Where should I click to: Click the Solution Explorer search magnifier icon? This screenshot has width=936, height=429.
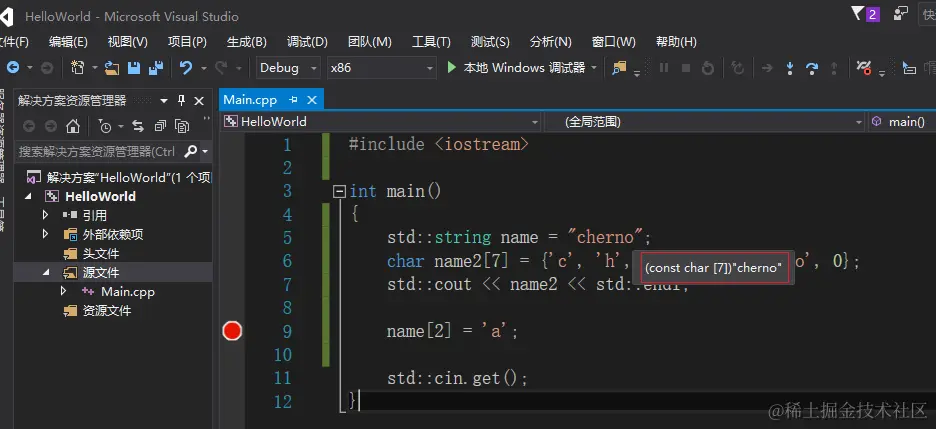[x=190, y=152]
